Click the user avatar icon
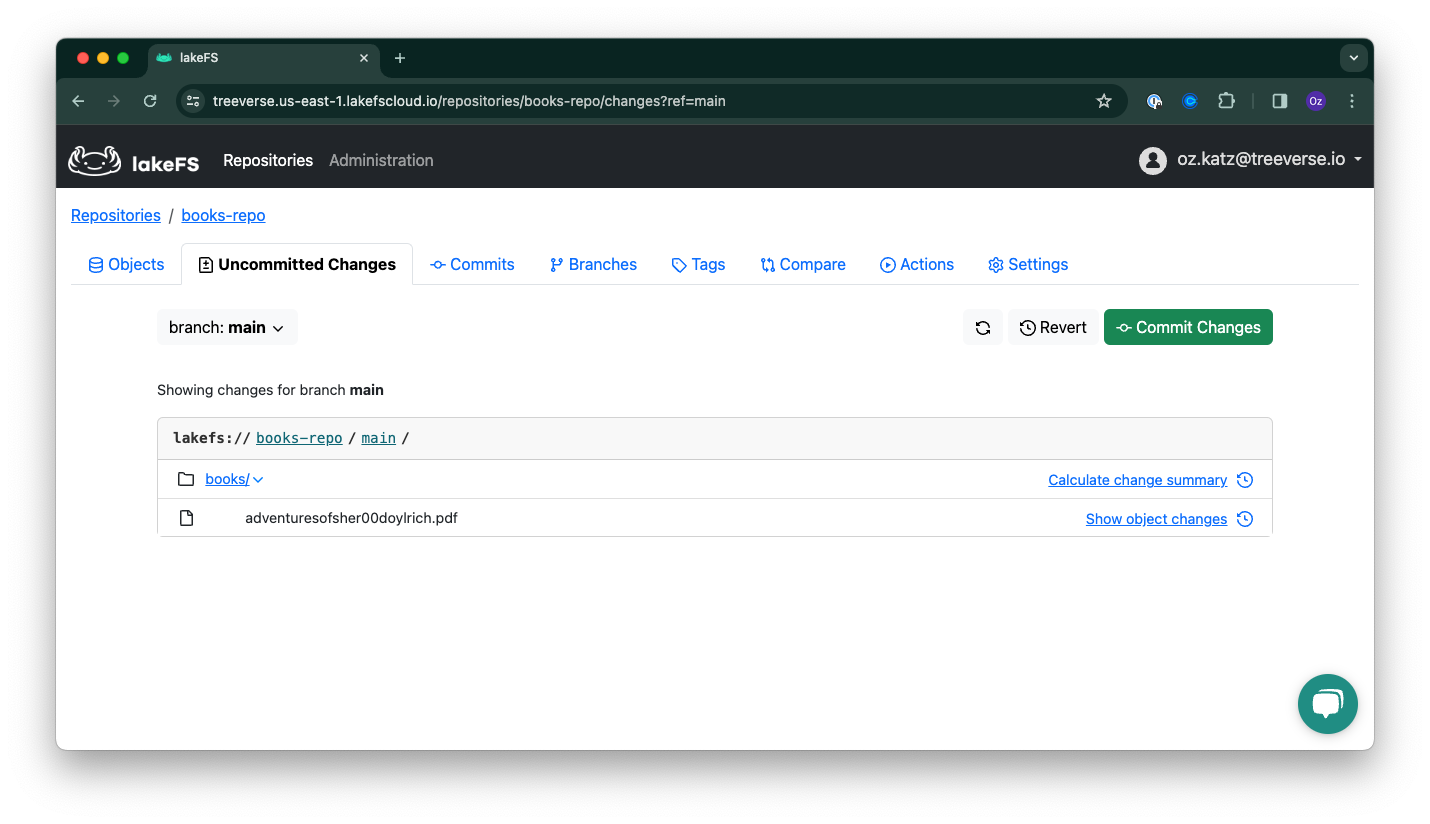Image resolution: width=1430 pixels, height=824 pixels. tap(1153, 160)
